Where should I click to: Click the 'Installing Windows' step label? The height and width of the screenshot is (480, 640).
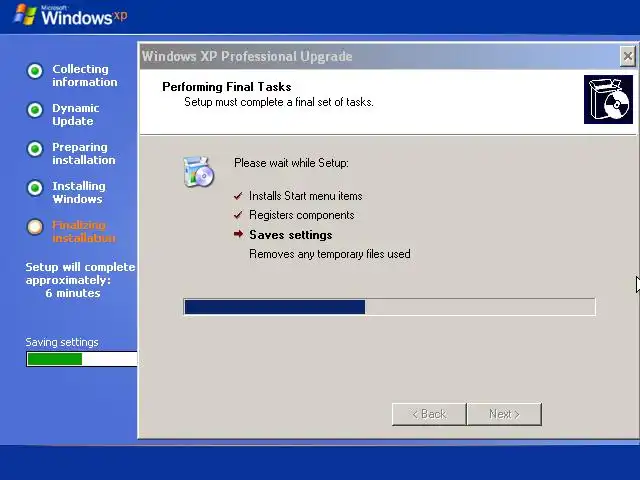click(79, 193)
